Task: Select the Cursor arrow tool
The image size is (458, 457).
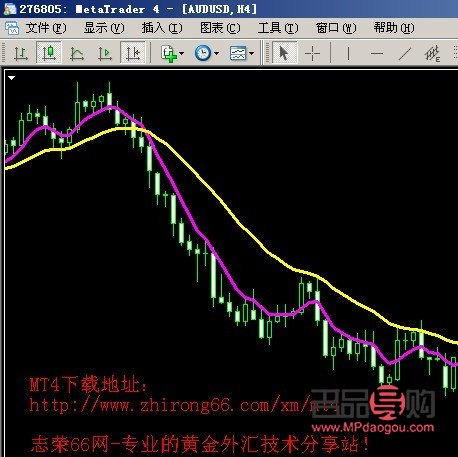Action: pos(284,53)
